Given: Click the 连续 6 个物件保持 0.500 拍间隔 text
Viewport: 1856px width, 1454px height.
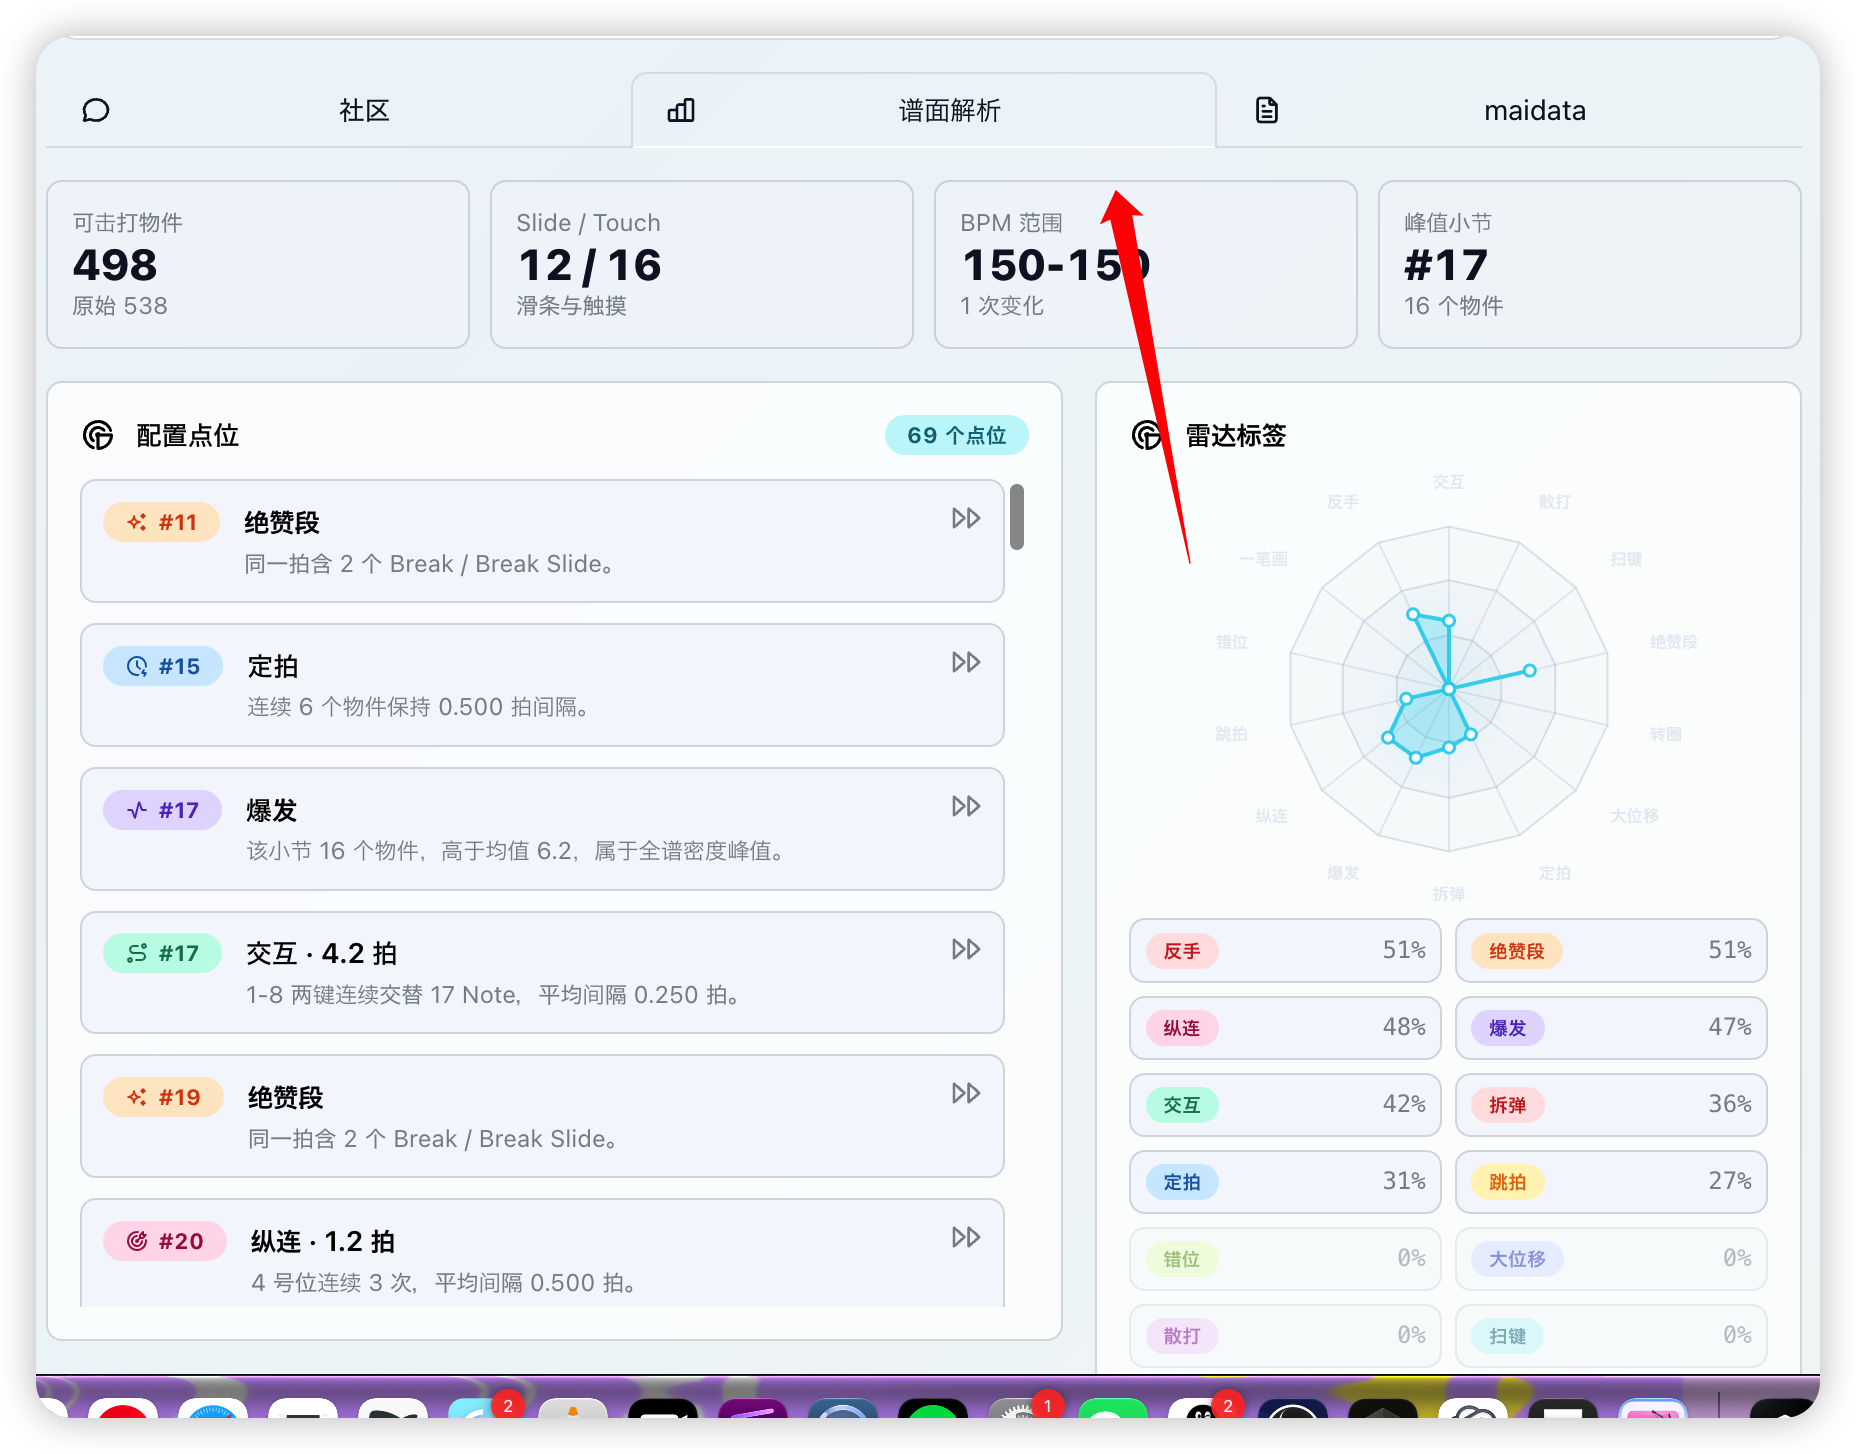Looking at the screenshot, I should pyautogui.click(x=418, y=707).
